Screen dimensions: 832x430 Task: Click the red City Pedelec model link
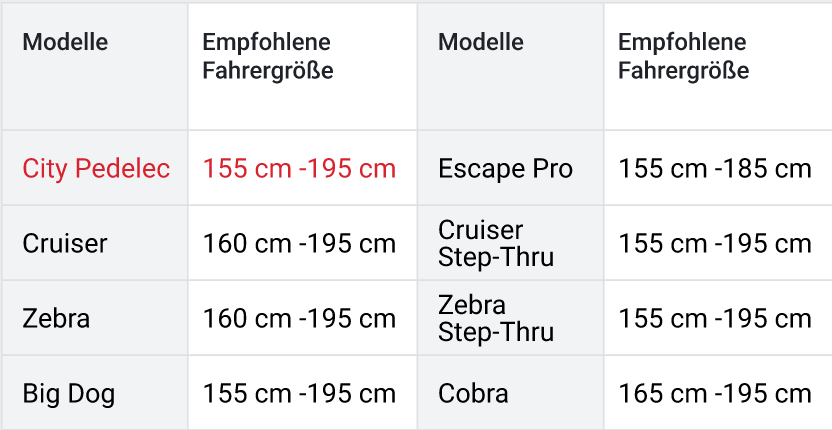pos(96,168)
